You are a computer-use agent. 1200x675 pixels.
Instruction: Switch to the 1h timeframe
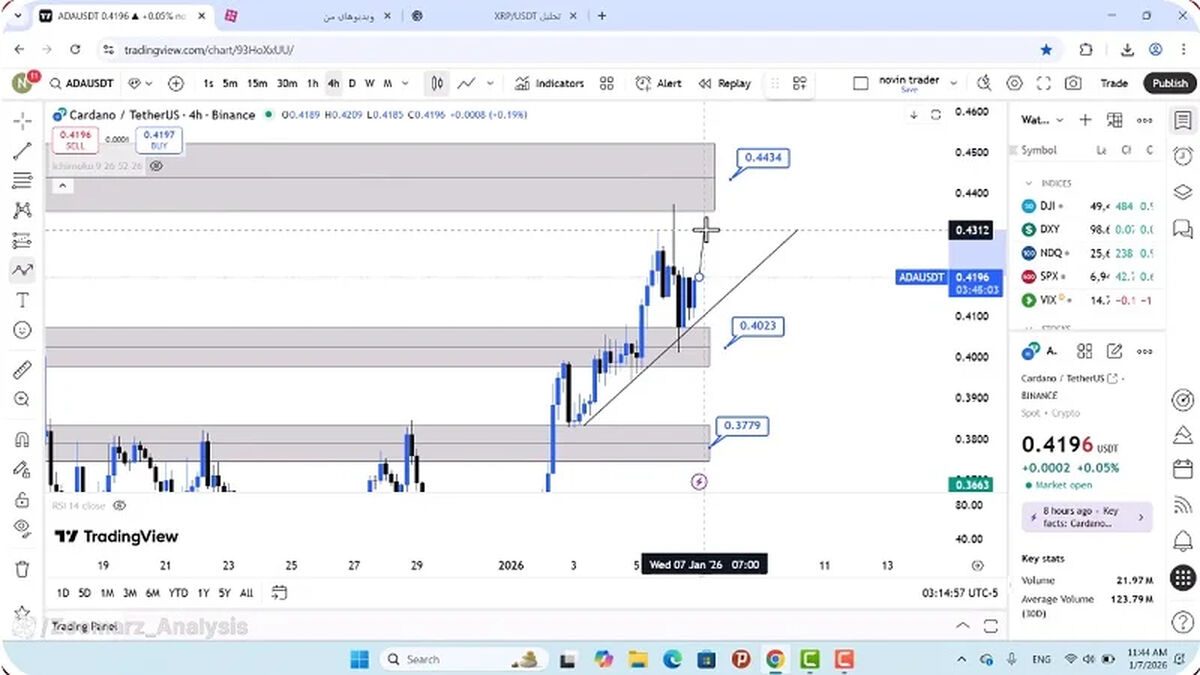pyautogui.click(x=313, y=83)
